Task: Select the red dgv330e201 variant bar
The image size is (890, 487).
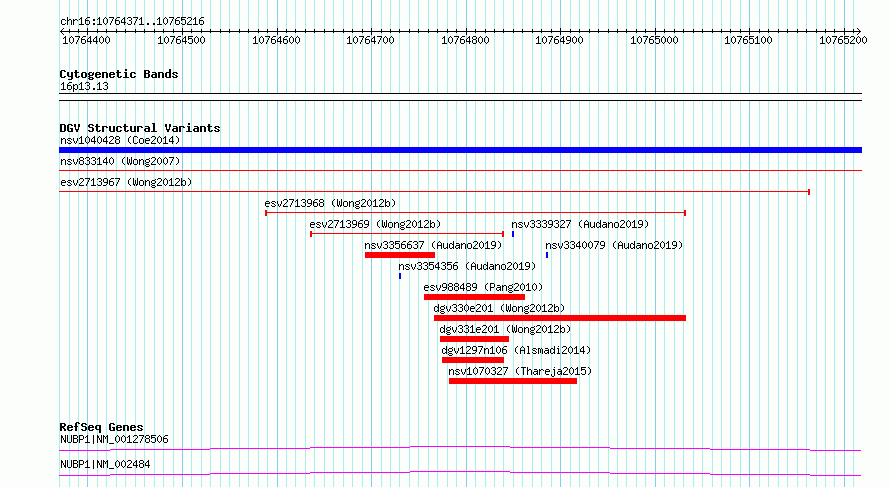Action: [x=560, y=318]
